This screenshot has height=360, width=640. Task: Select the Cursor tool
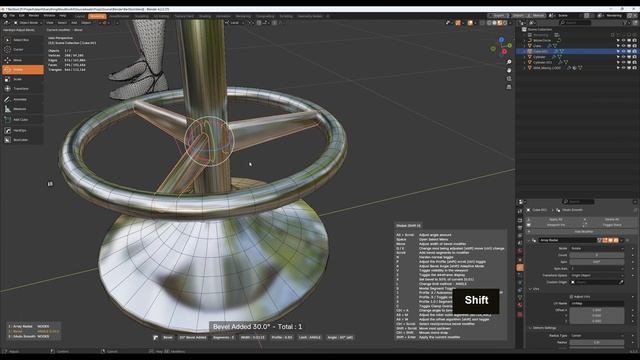click(x=22, y=50)
